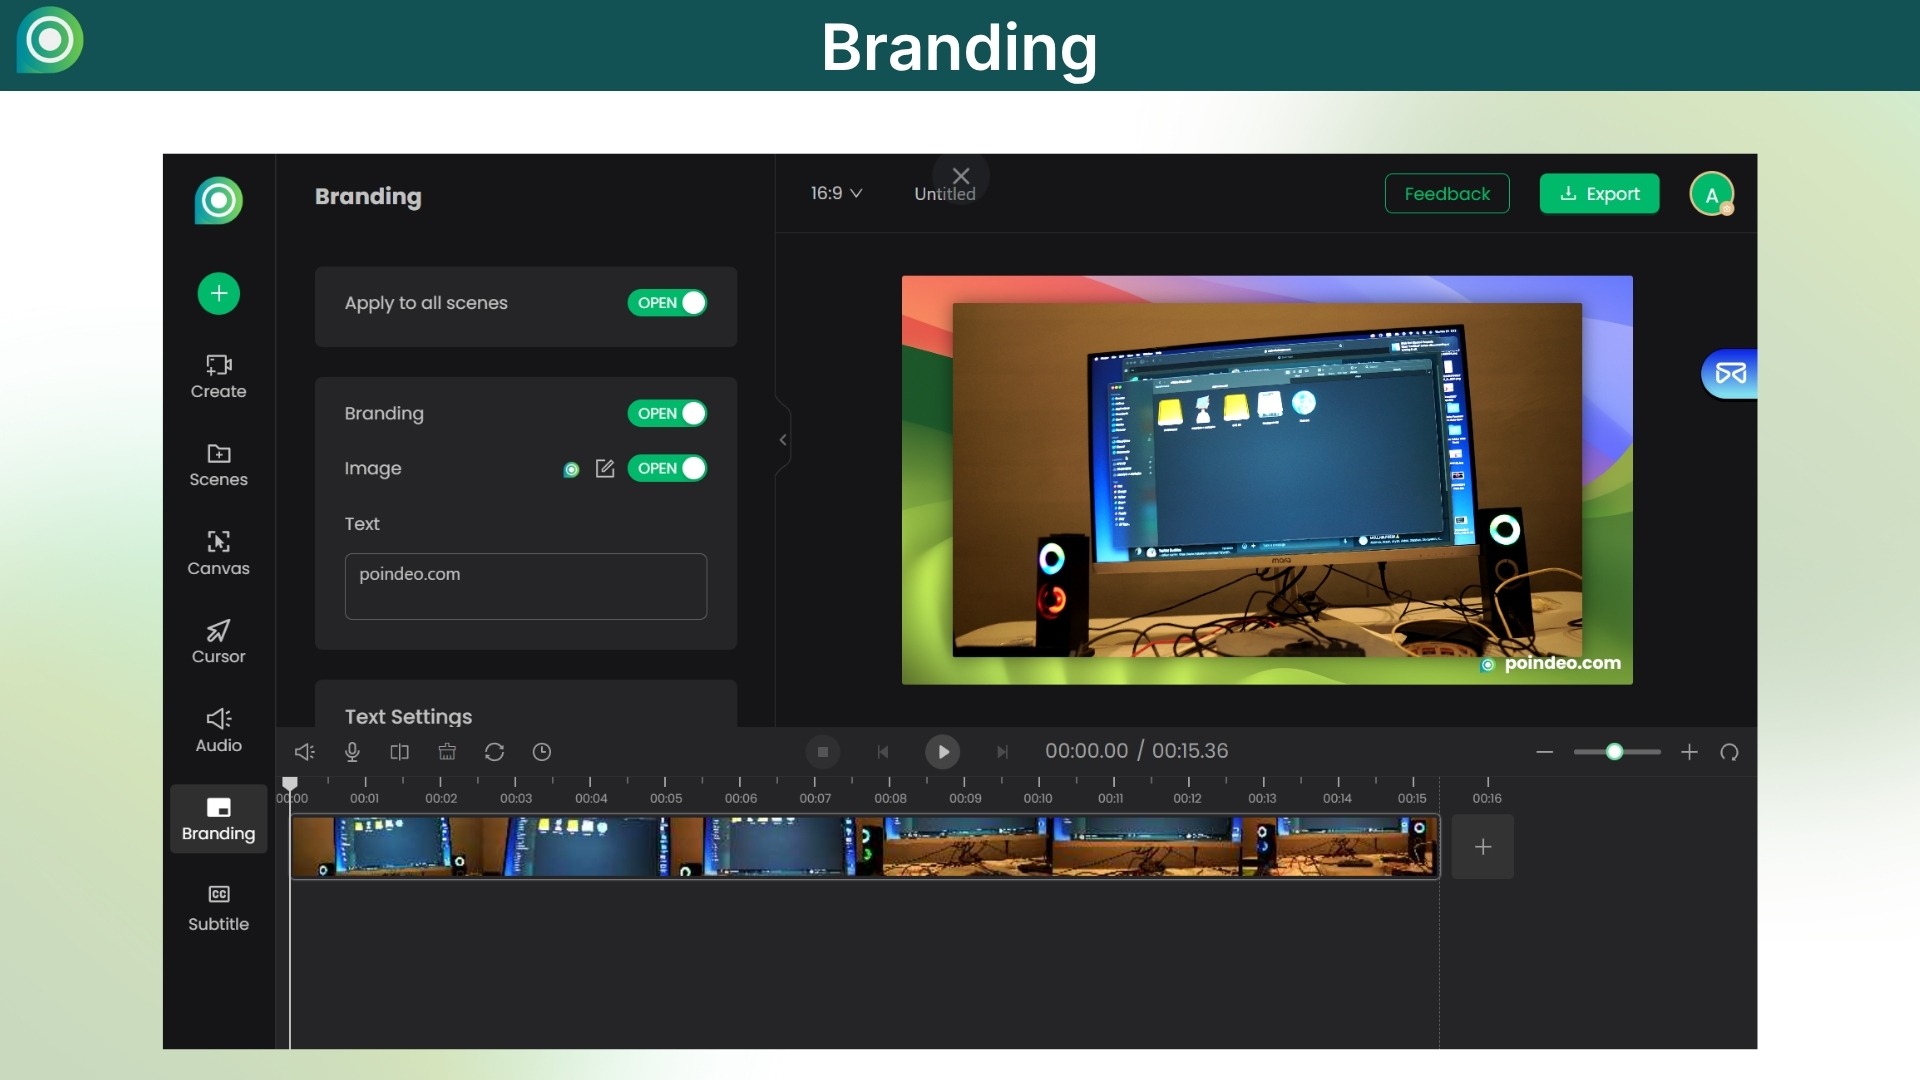Delete the clip with the trash icon
This screenshot has width=1920, height=1080.
tap(447, 751)
